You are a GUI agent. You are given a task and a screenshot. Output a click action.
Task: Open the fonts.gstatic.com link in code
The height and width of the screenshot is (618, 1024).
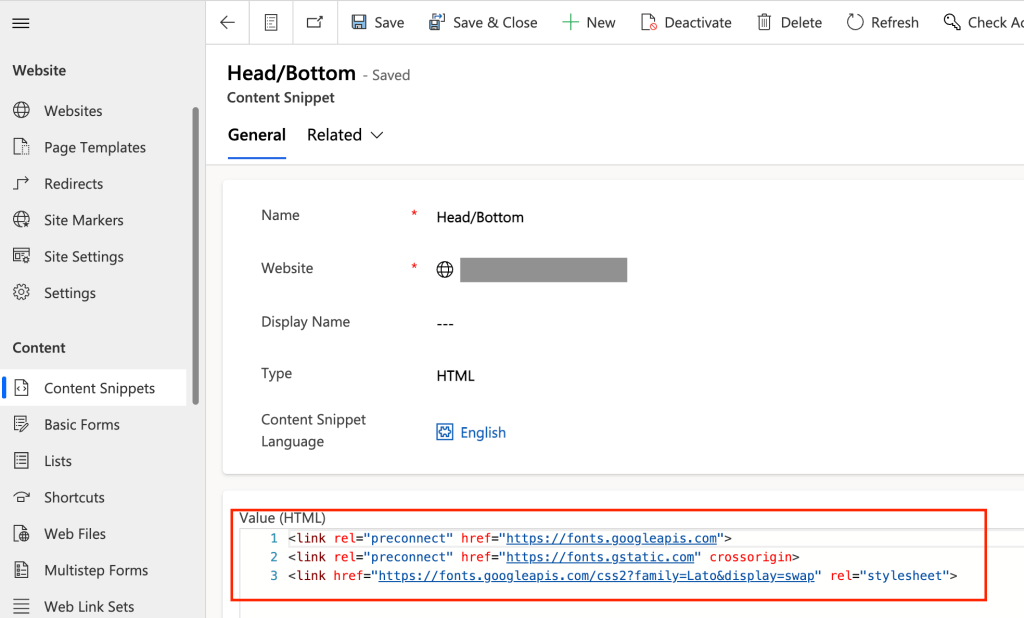(600, 557)
